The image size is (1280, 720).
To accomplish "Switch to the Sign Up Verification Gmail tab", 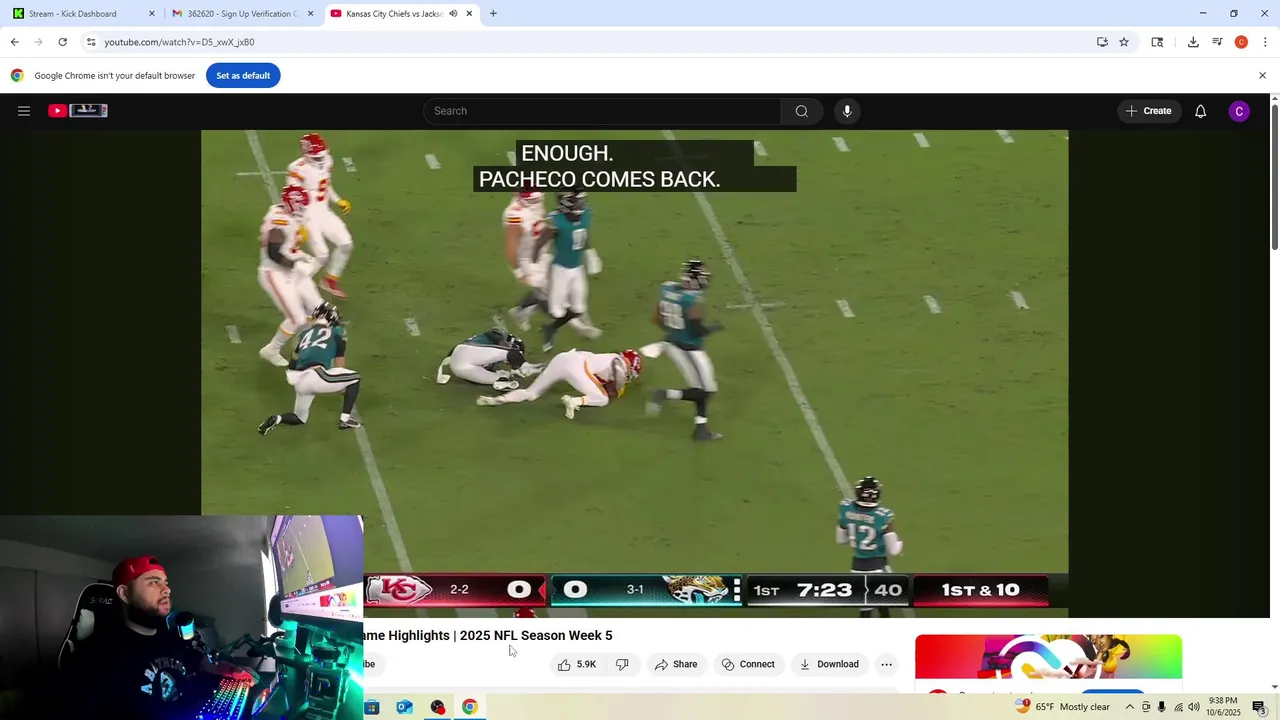I will click(x=243, y=14).
